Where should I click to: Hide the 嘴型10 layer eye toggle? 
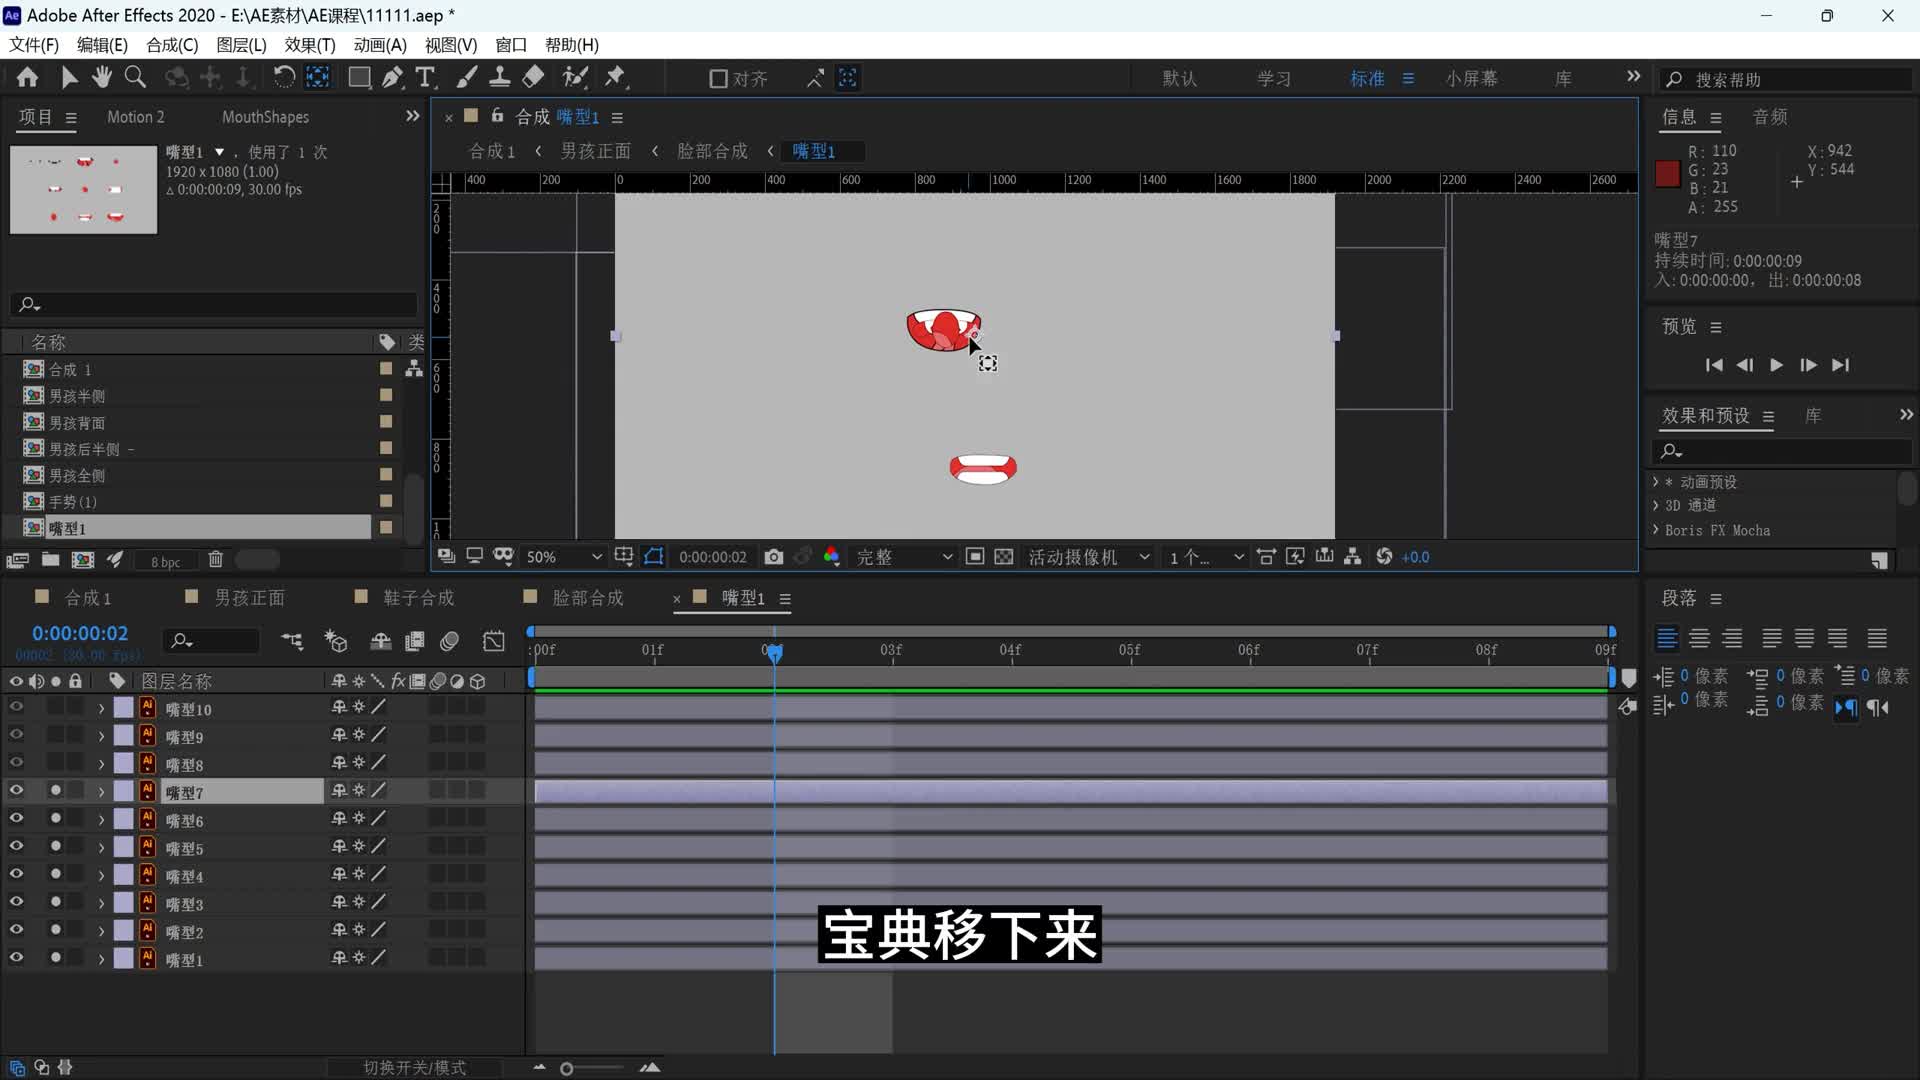16,707
